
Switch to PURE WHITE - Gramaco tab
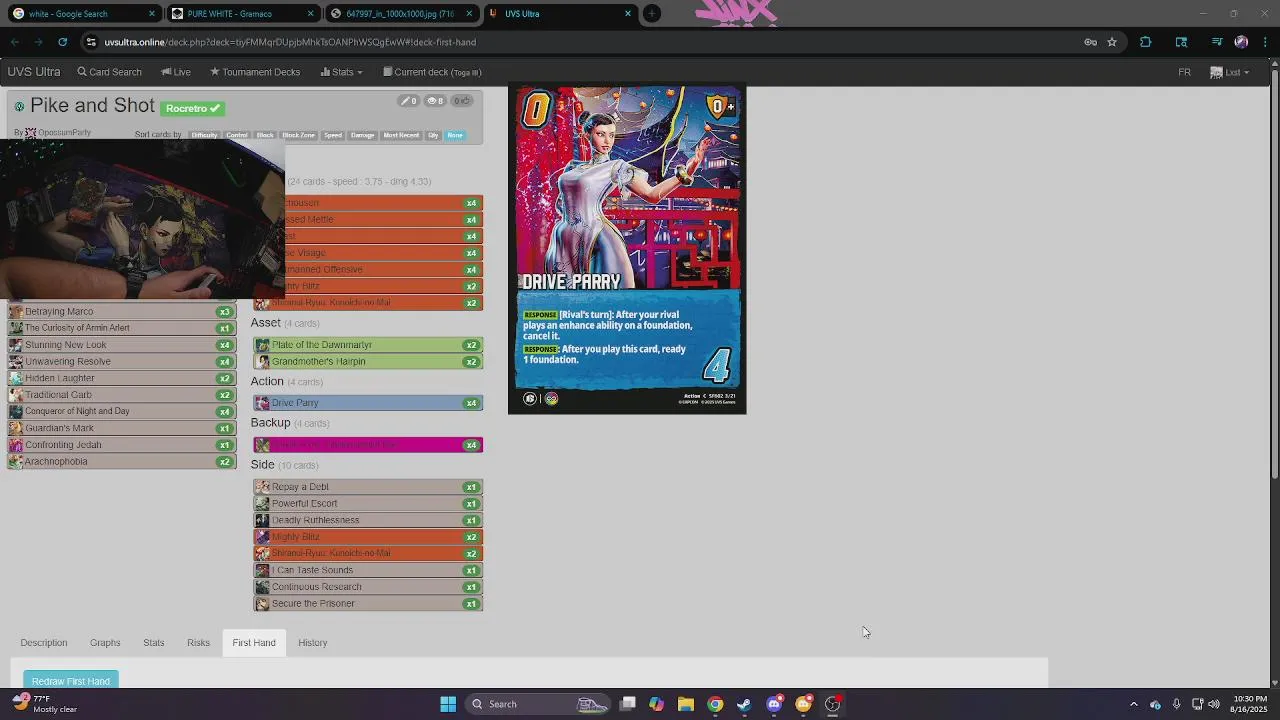240,14
